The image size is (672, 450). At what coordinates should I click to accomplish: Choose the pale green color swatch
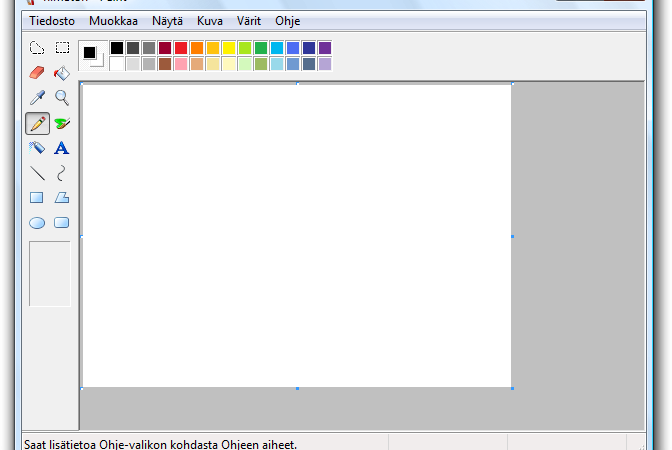pos(245,64)
